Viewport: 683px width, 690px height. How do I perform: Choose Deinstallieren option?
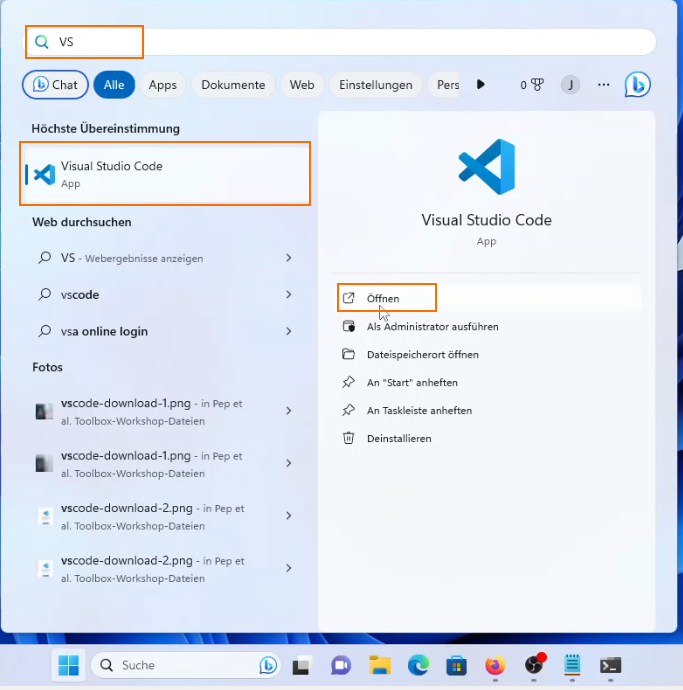pos(487,438)
